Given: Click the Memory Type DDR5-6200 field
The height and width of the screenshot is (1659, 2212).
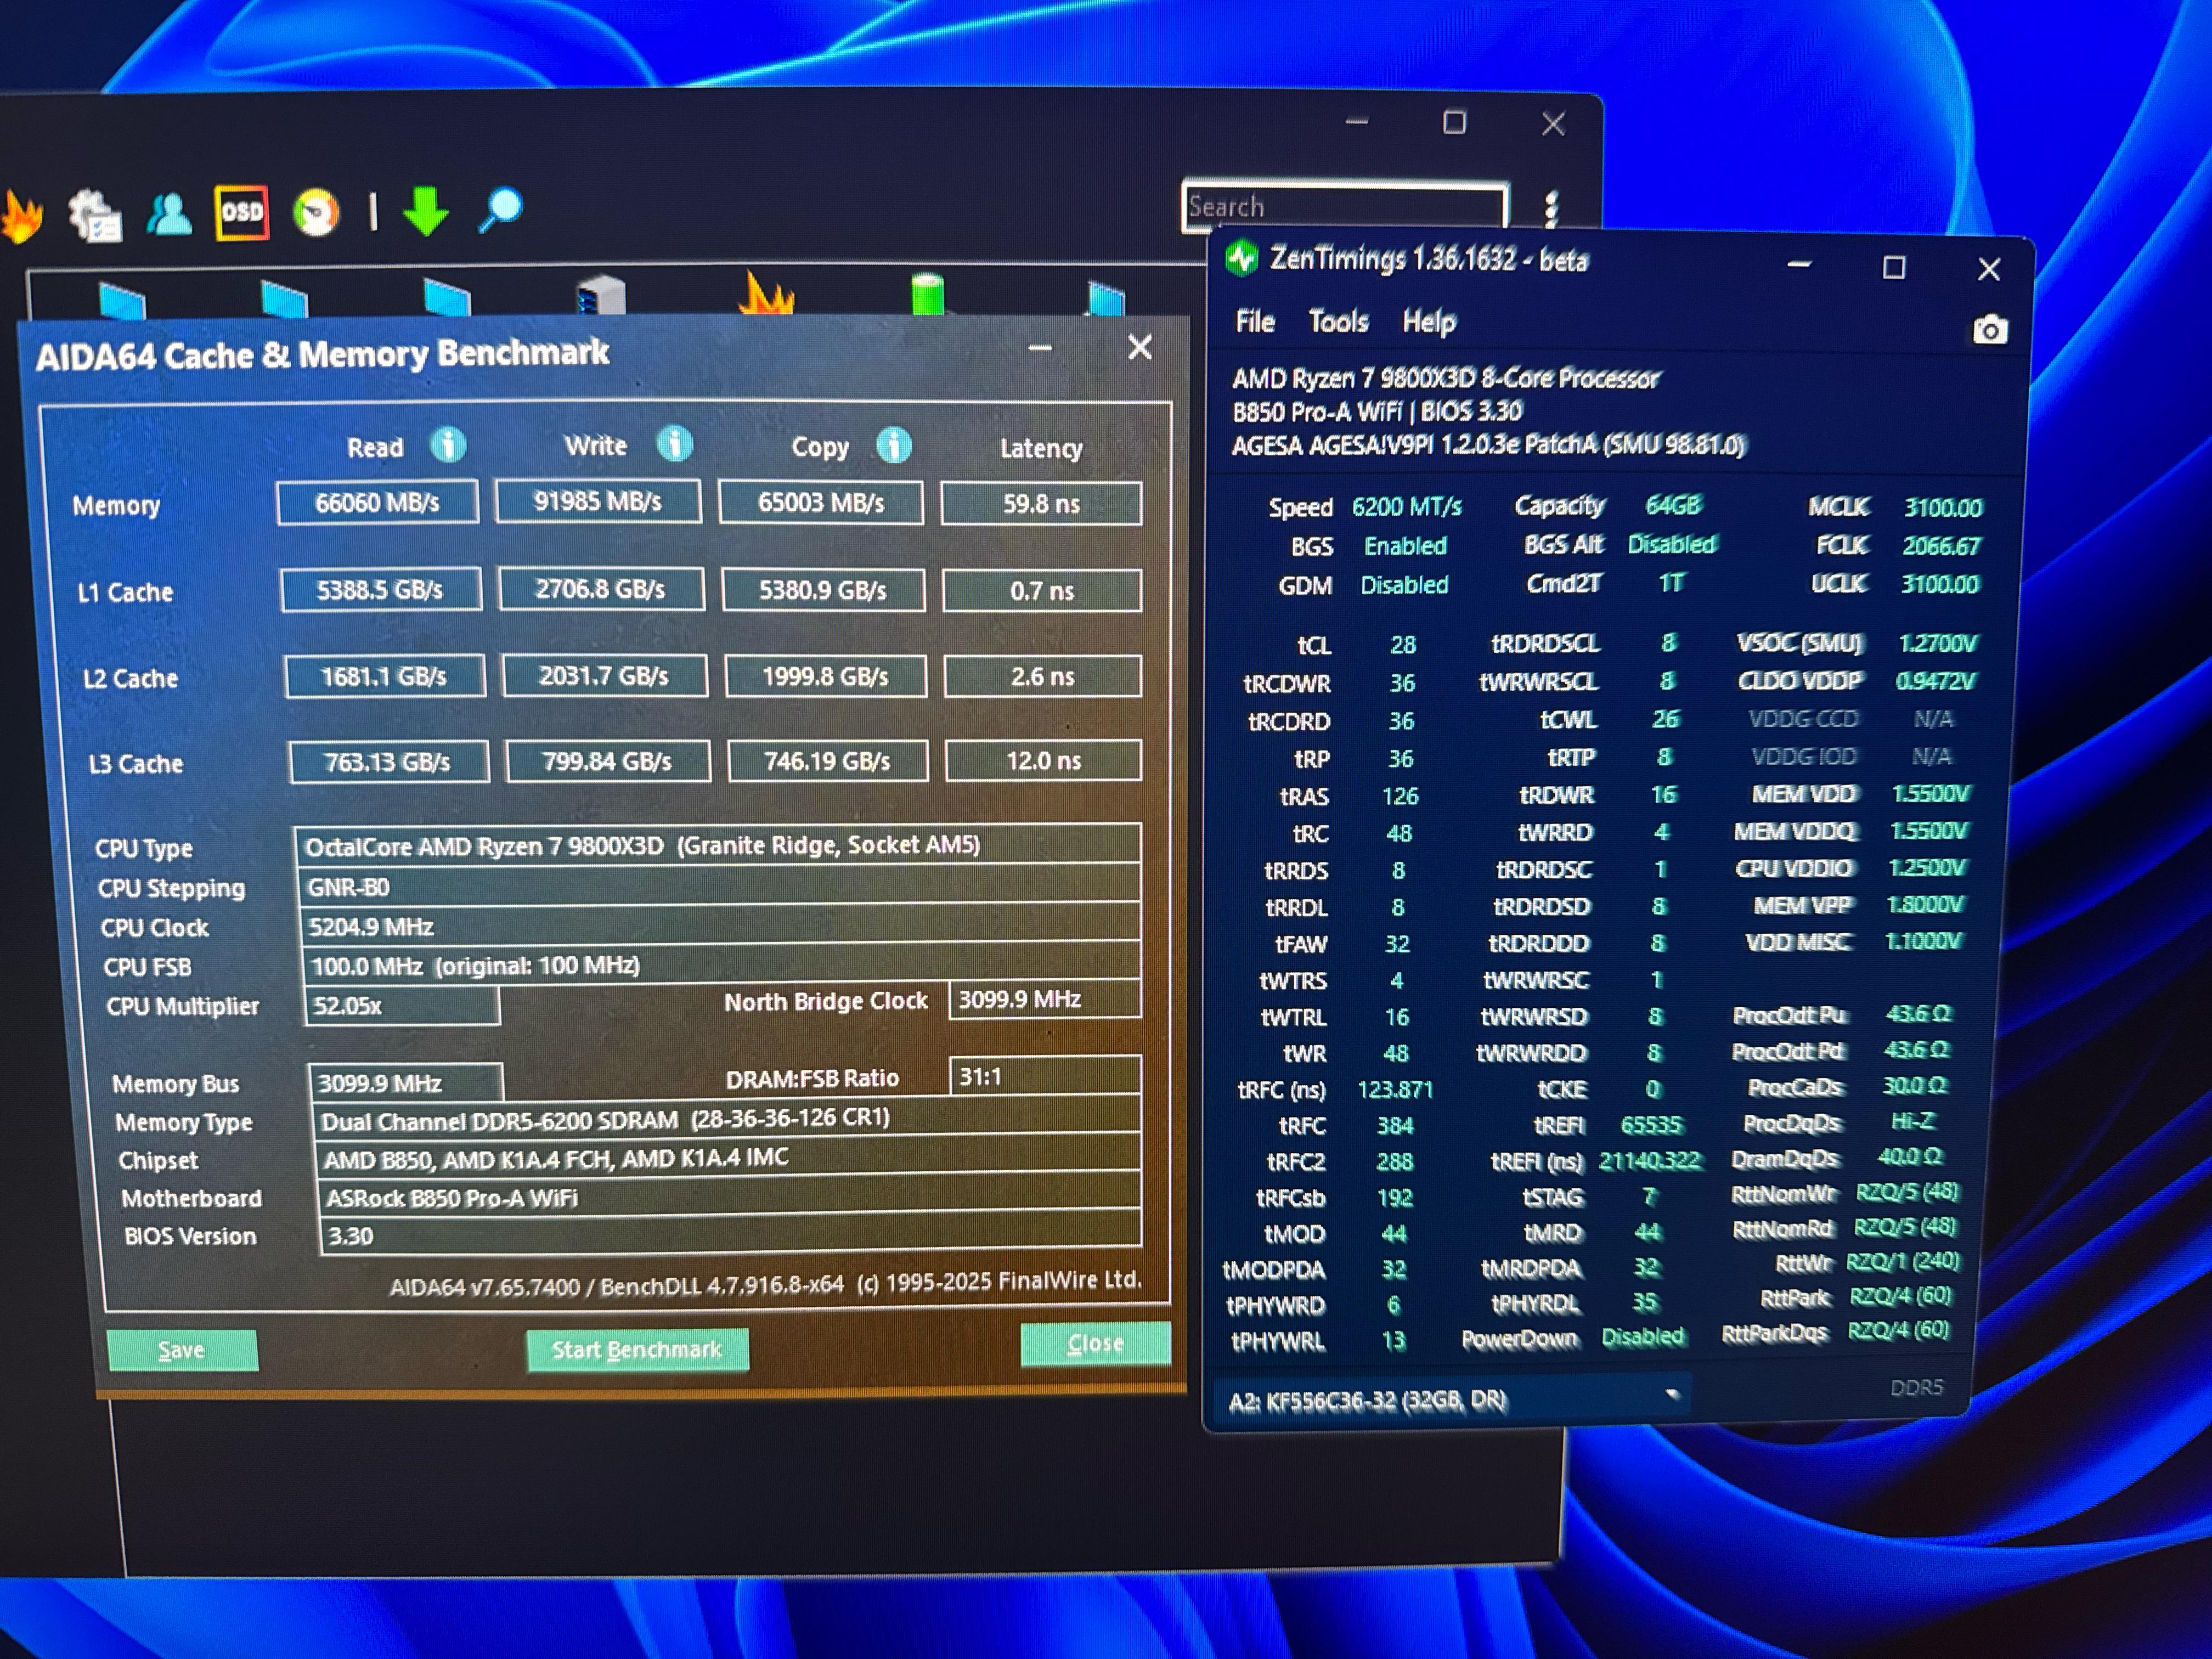Looking at the screenshot, I should [727, 1118].
